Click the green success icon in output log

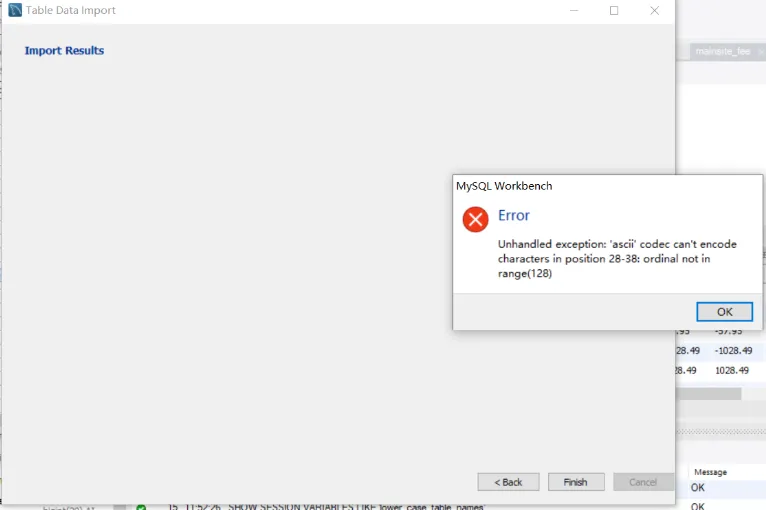tap(141, 507)
